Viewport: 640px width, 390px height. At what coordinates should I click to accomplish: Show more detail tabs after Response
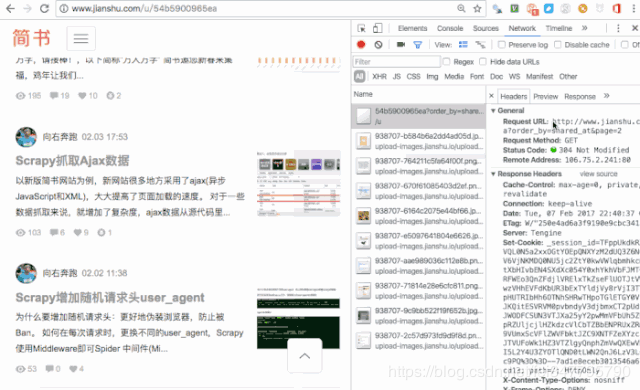607,96
